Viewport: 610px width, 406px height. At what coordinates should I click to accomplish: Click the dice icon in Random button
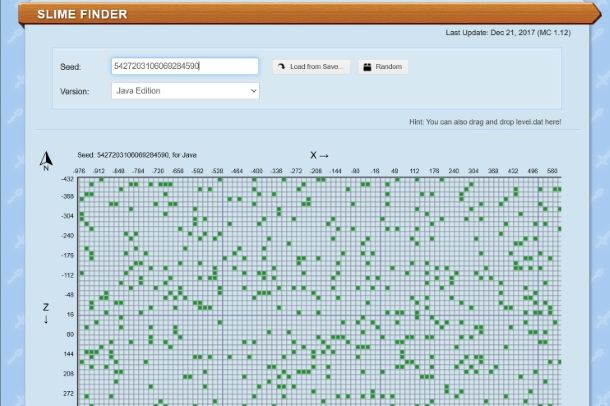[367, 67]
